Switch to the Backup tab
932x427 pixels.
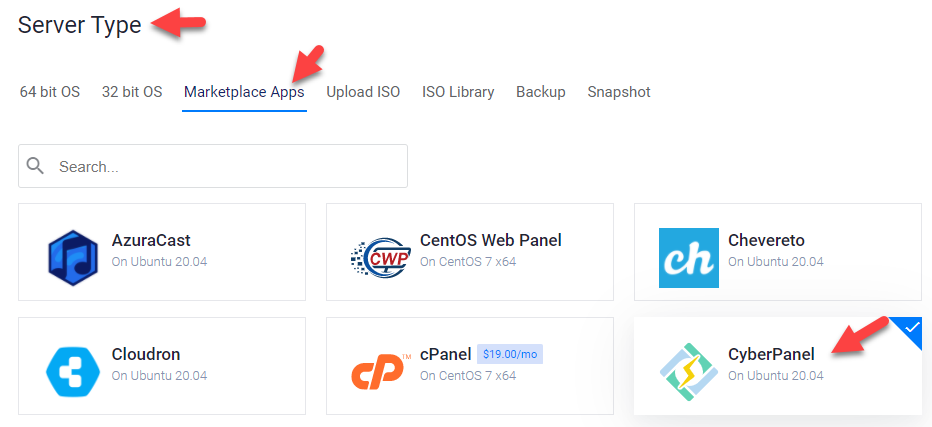tap(541, 92)
